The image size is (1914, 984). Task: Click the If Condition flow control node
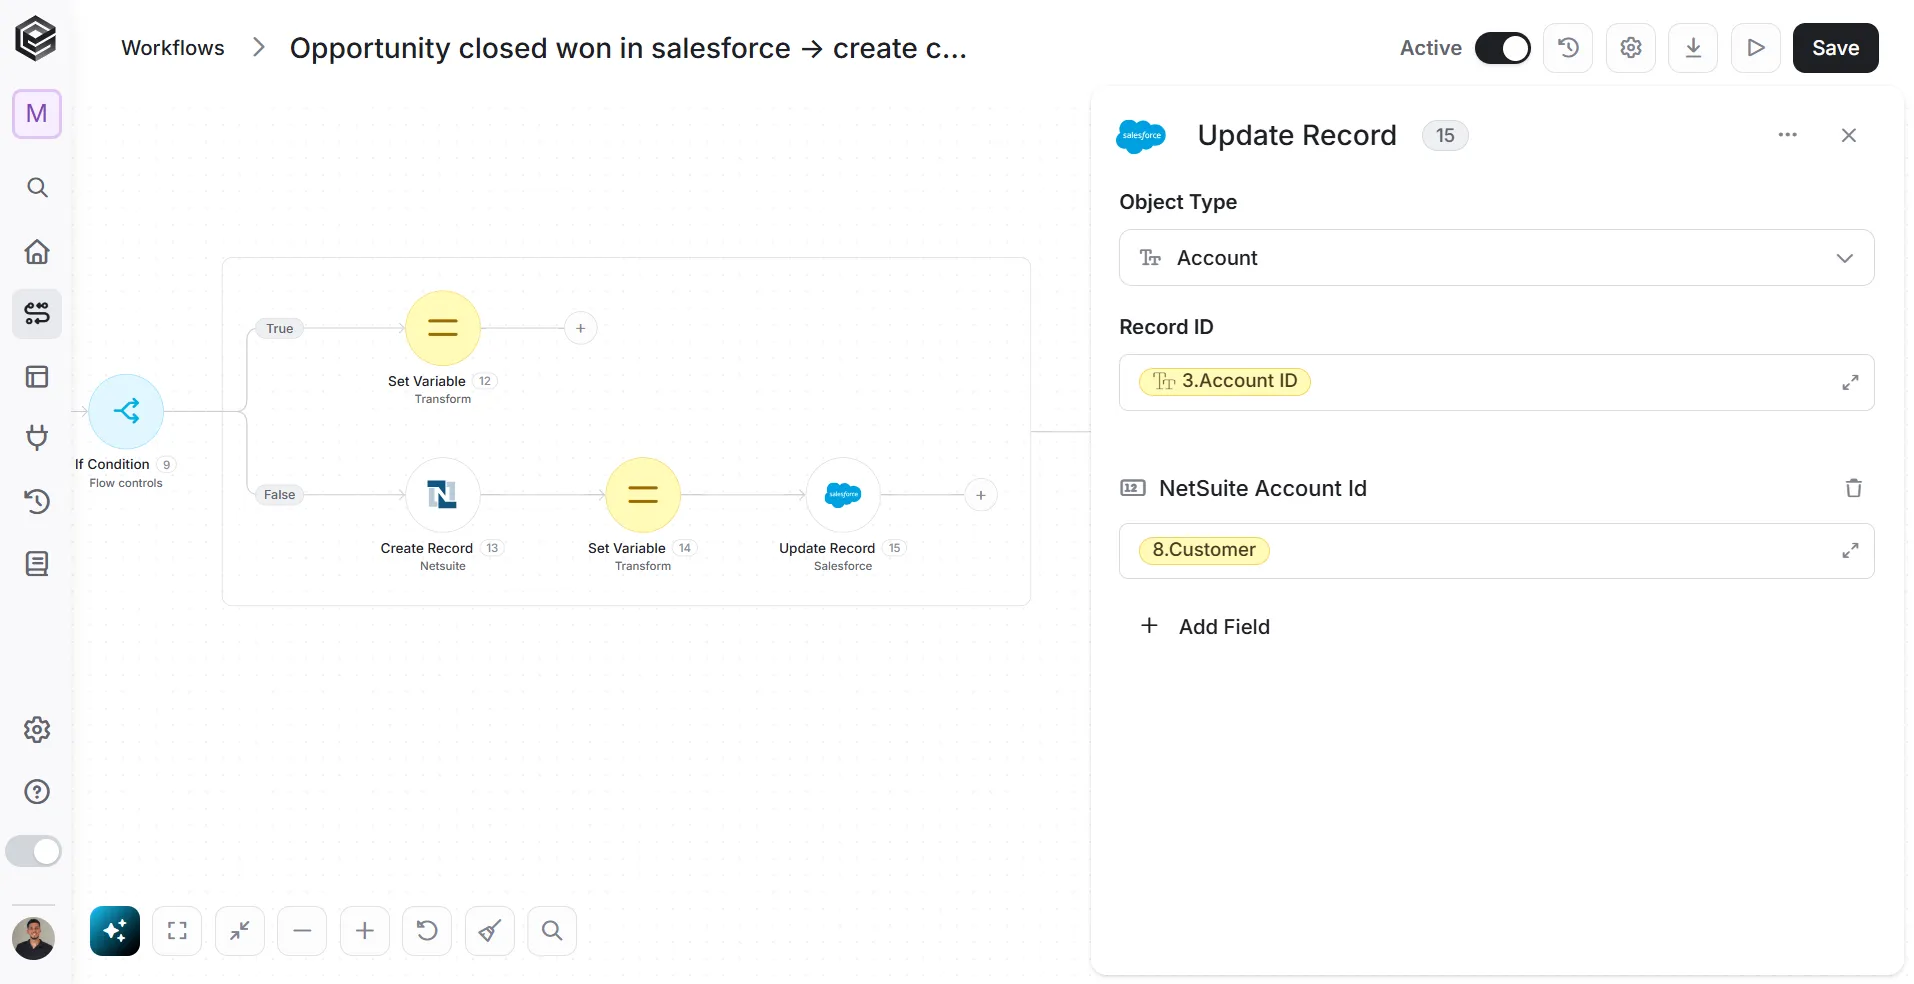click(x=126, y=411)
